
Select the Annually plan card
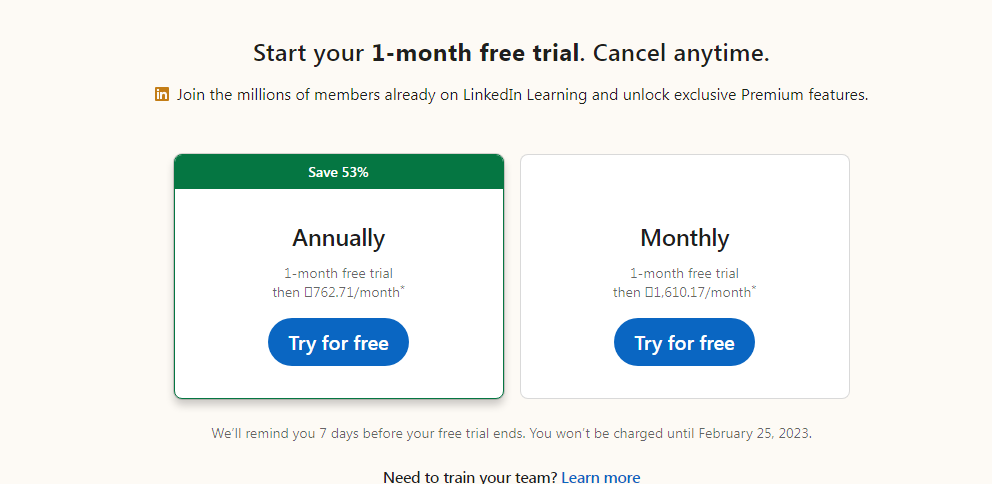[339, 276]
